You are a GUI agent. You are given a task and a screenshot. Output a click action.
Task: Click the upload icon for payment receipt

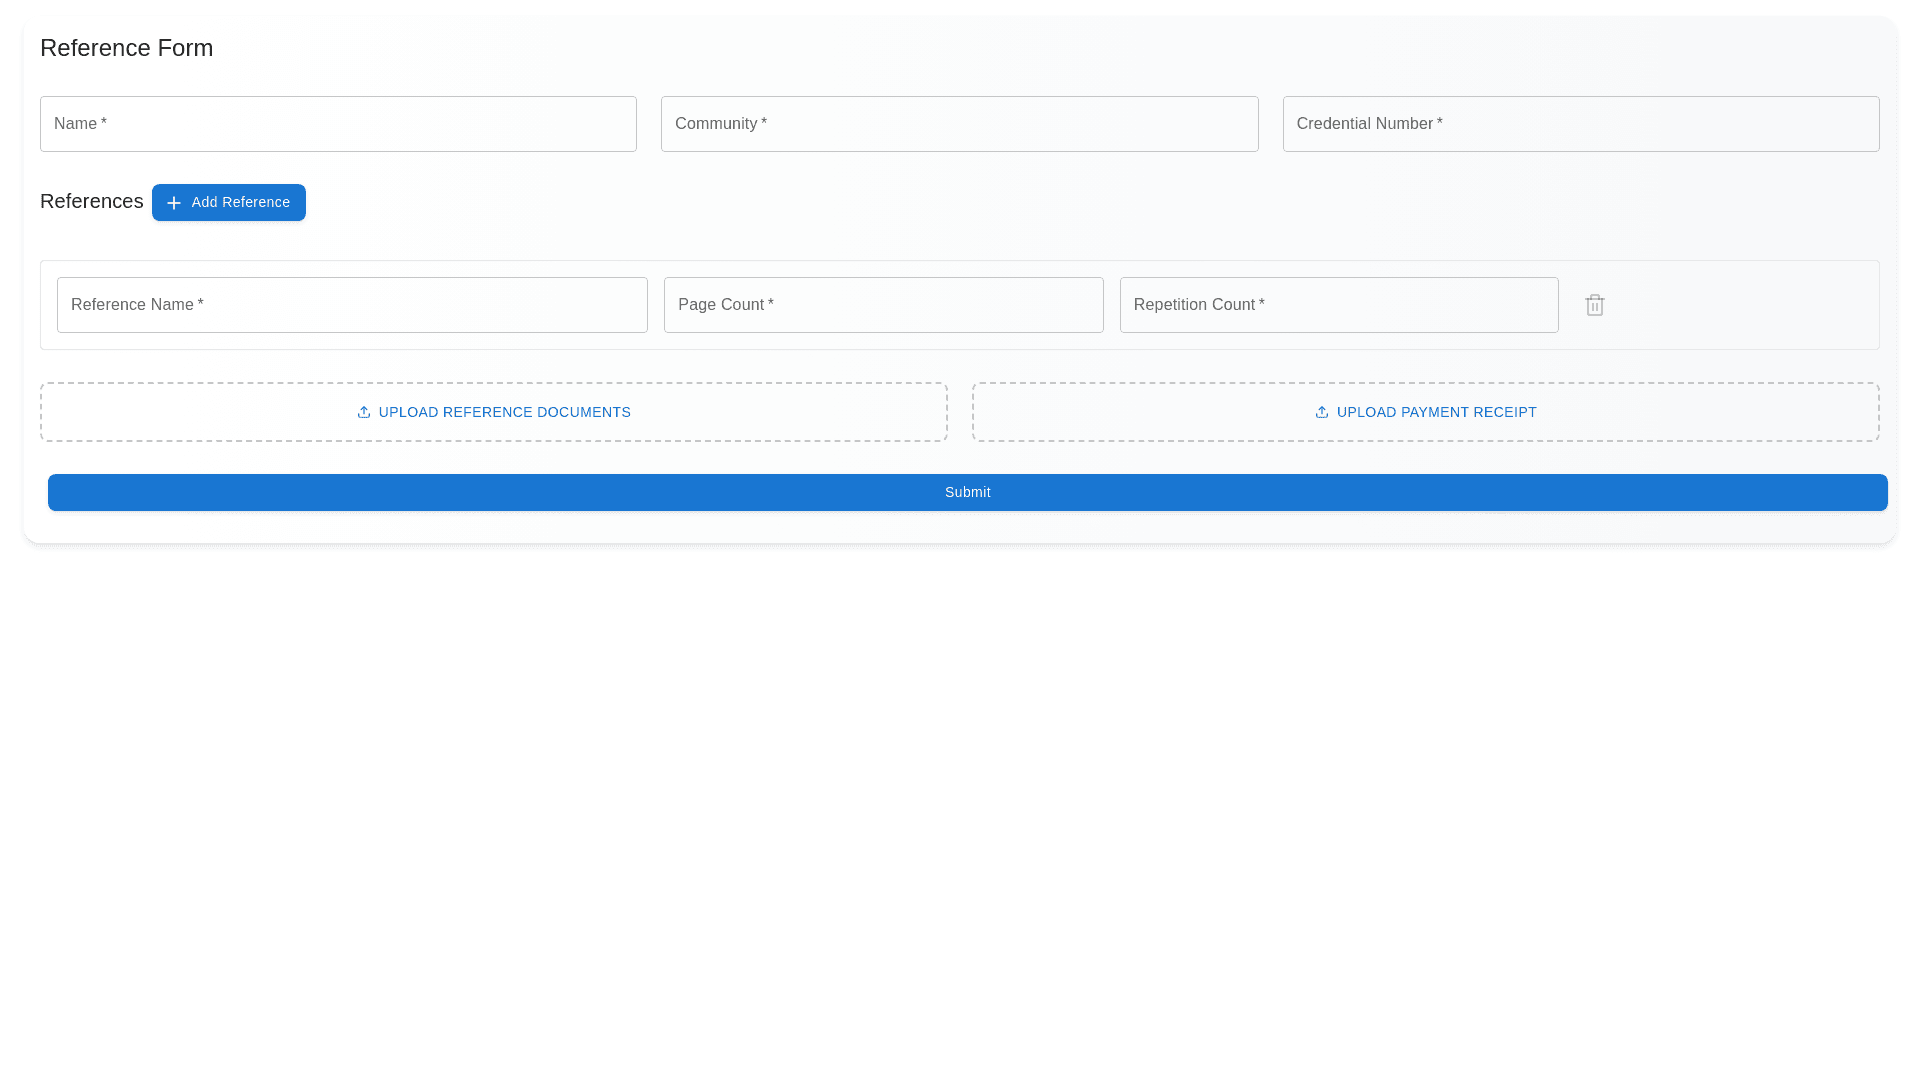[x=1322, y=412]
